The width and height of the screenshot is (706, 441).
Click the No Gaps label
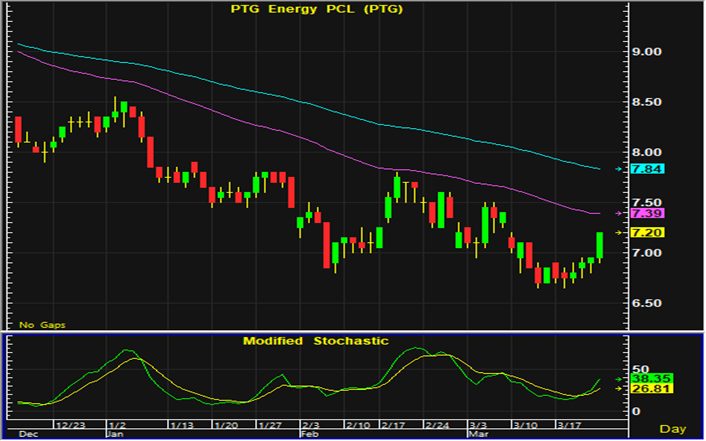42,325
